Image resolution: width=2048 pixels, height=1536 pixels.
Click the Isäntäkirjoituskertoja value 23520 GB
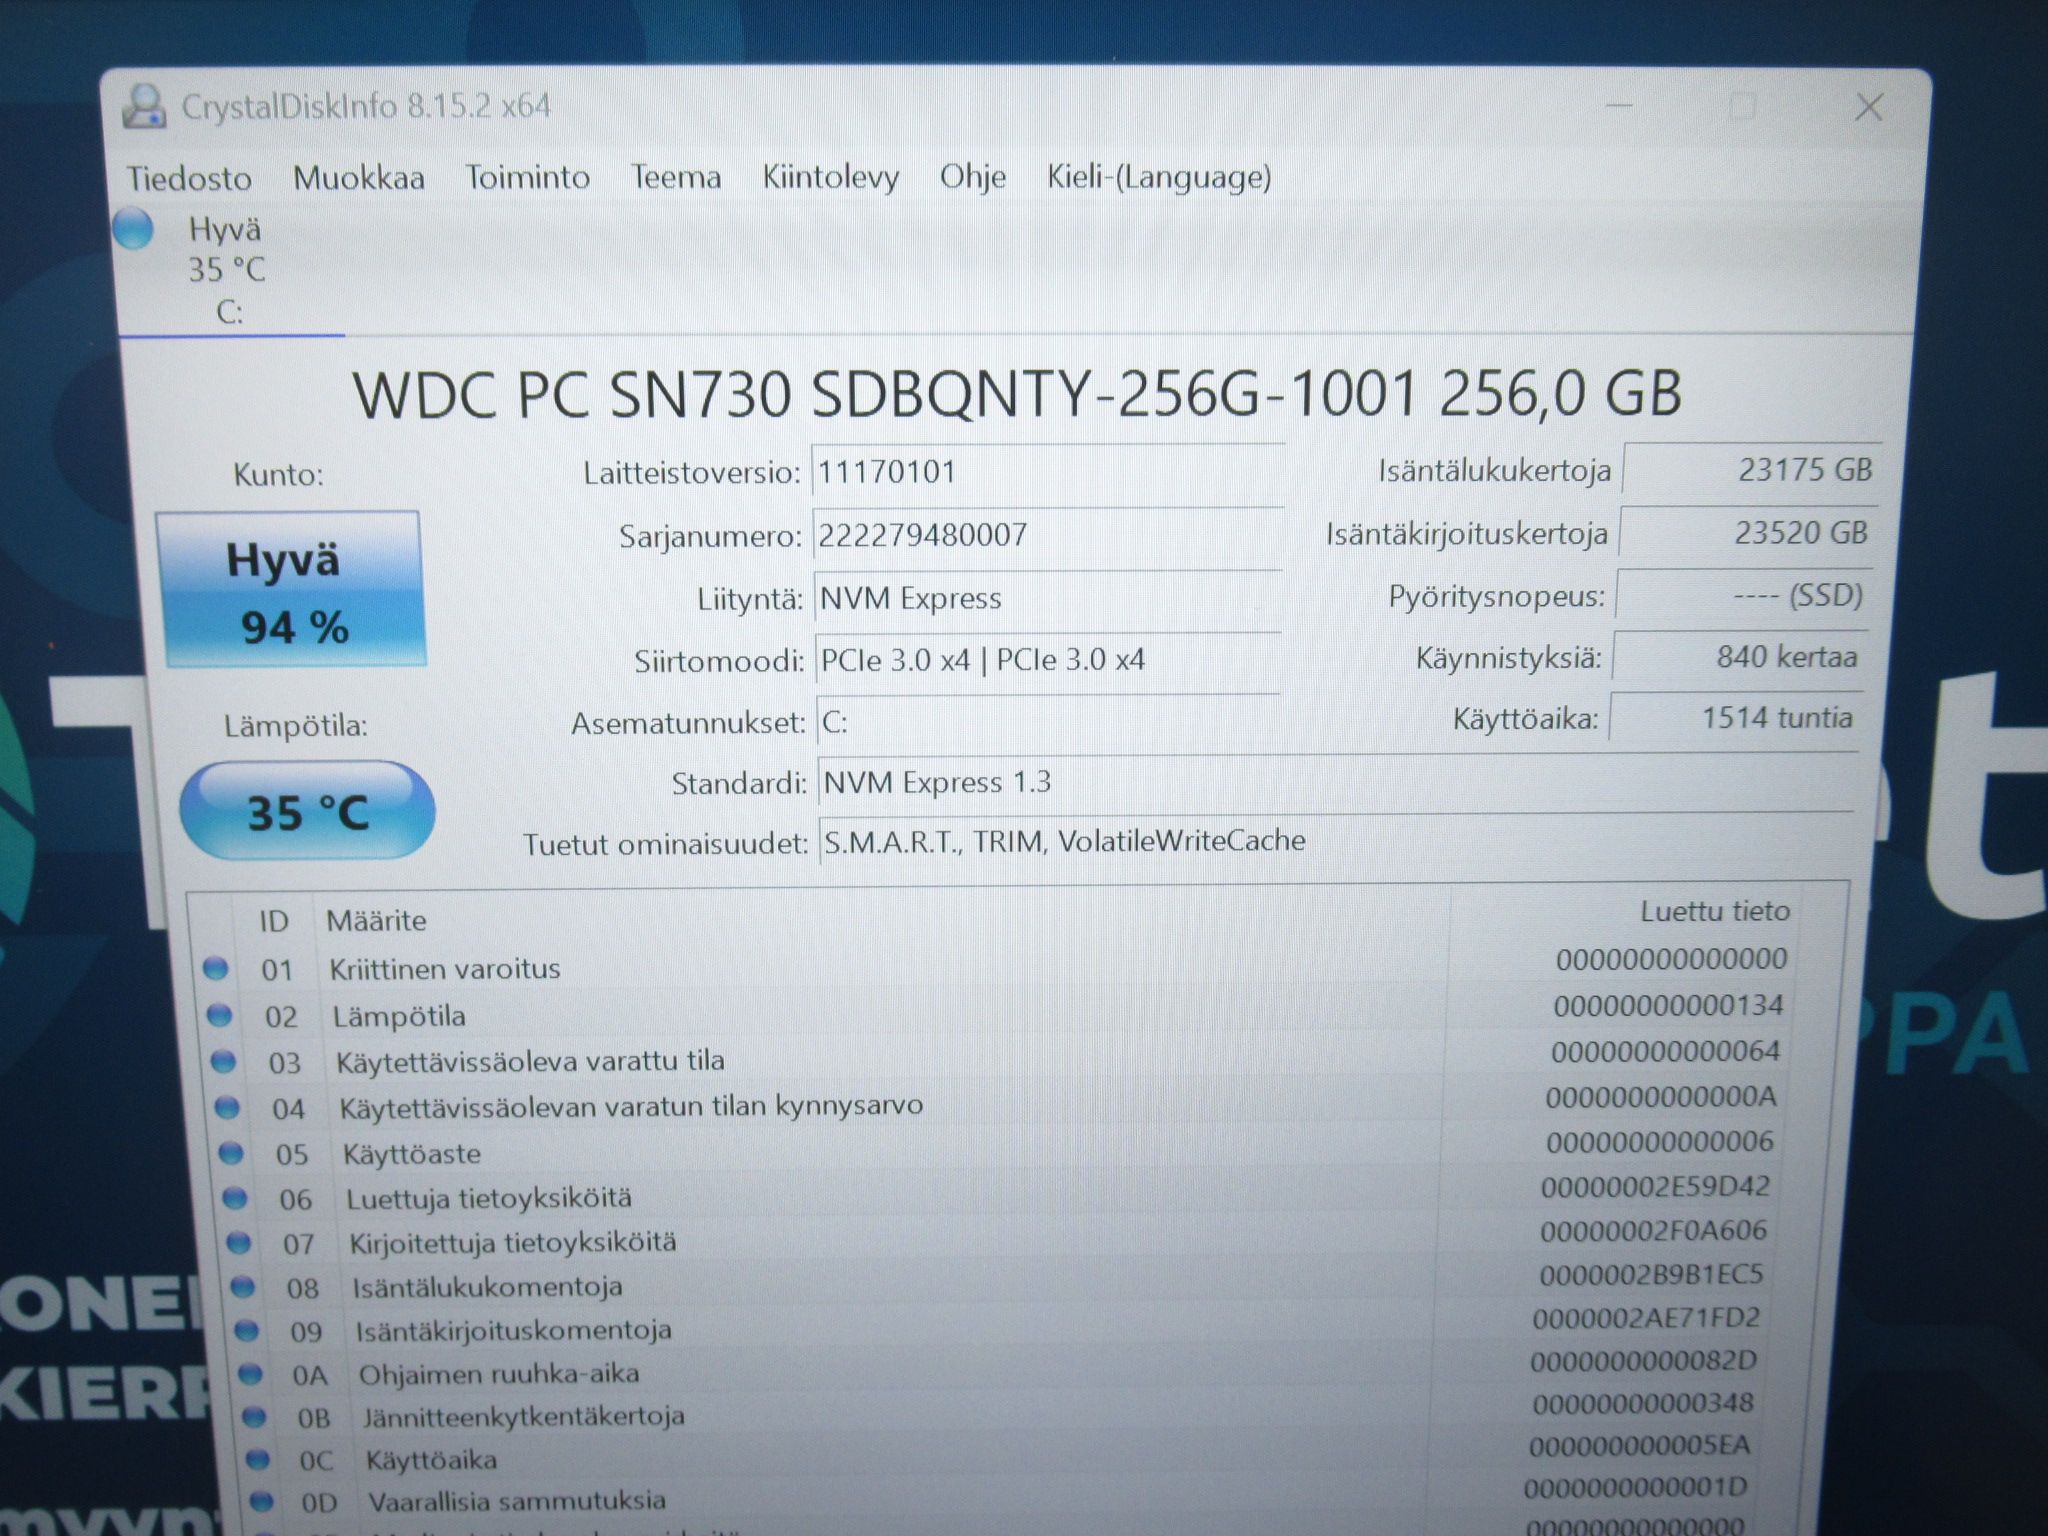1748,532
